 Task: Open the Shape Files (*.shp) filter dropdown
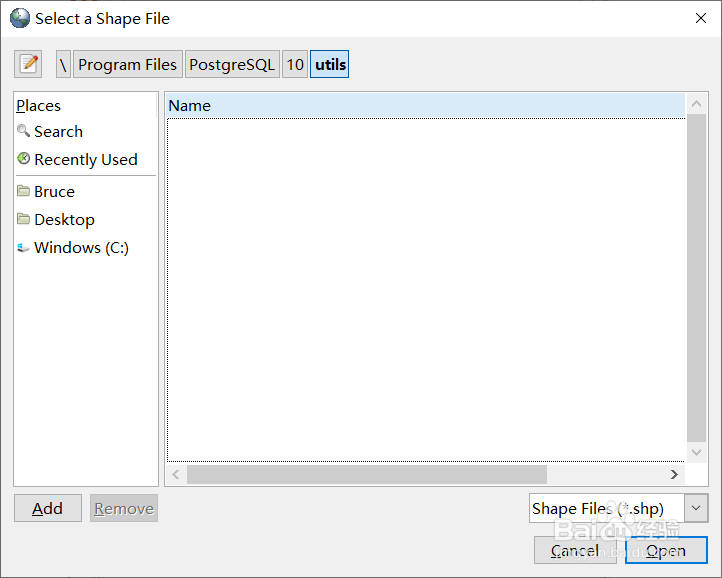[697, 508]
